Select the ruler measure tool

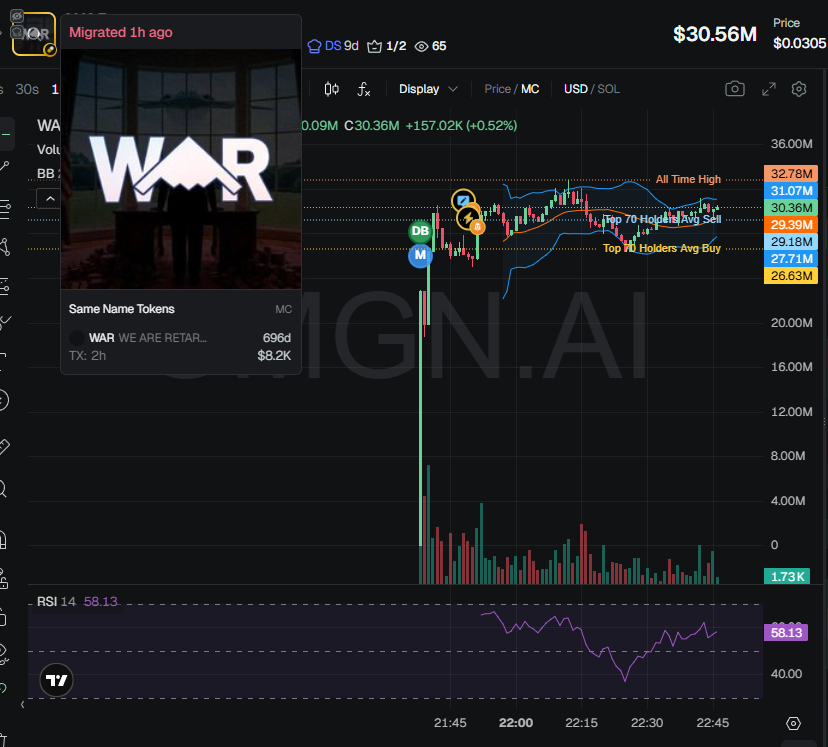(x=4, y=447)
